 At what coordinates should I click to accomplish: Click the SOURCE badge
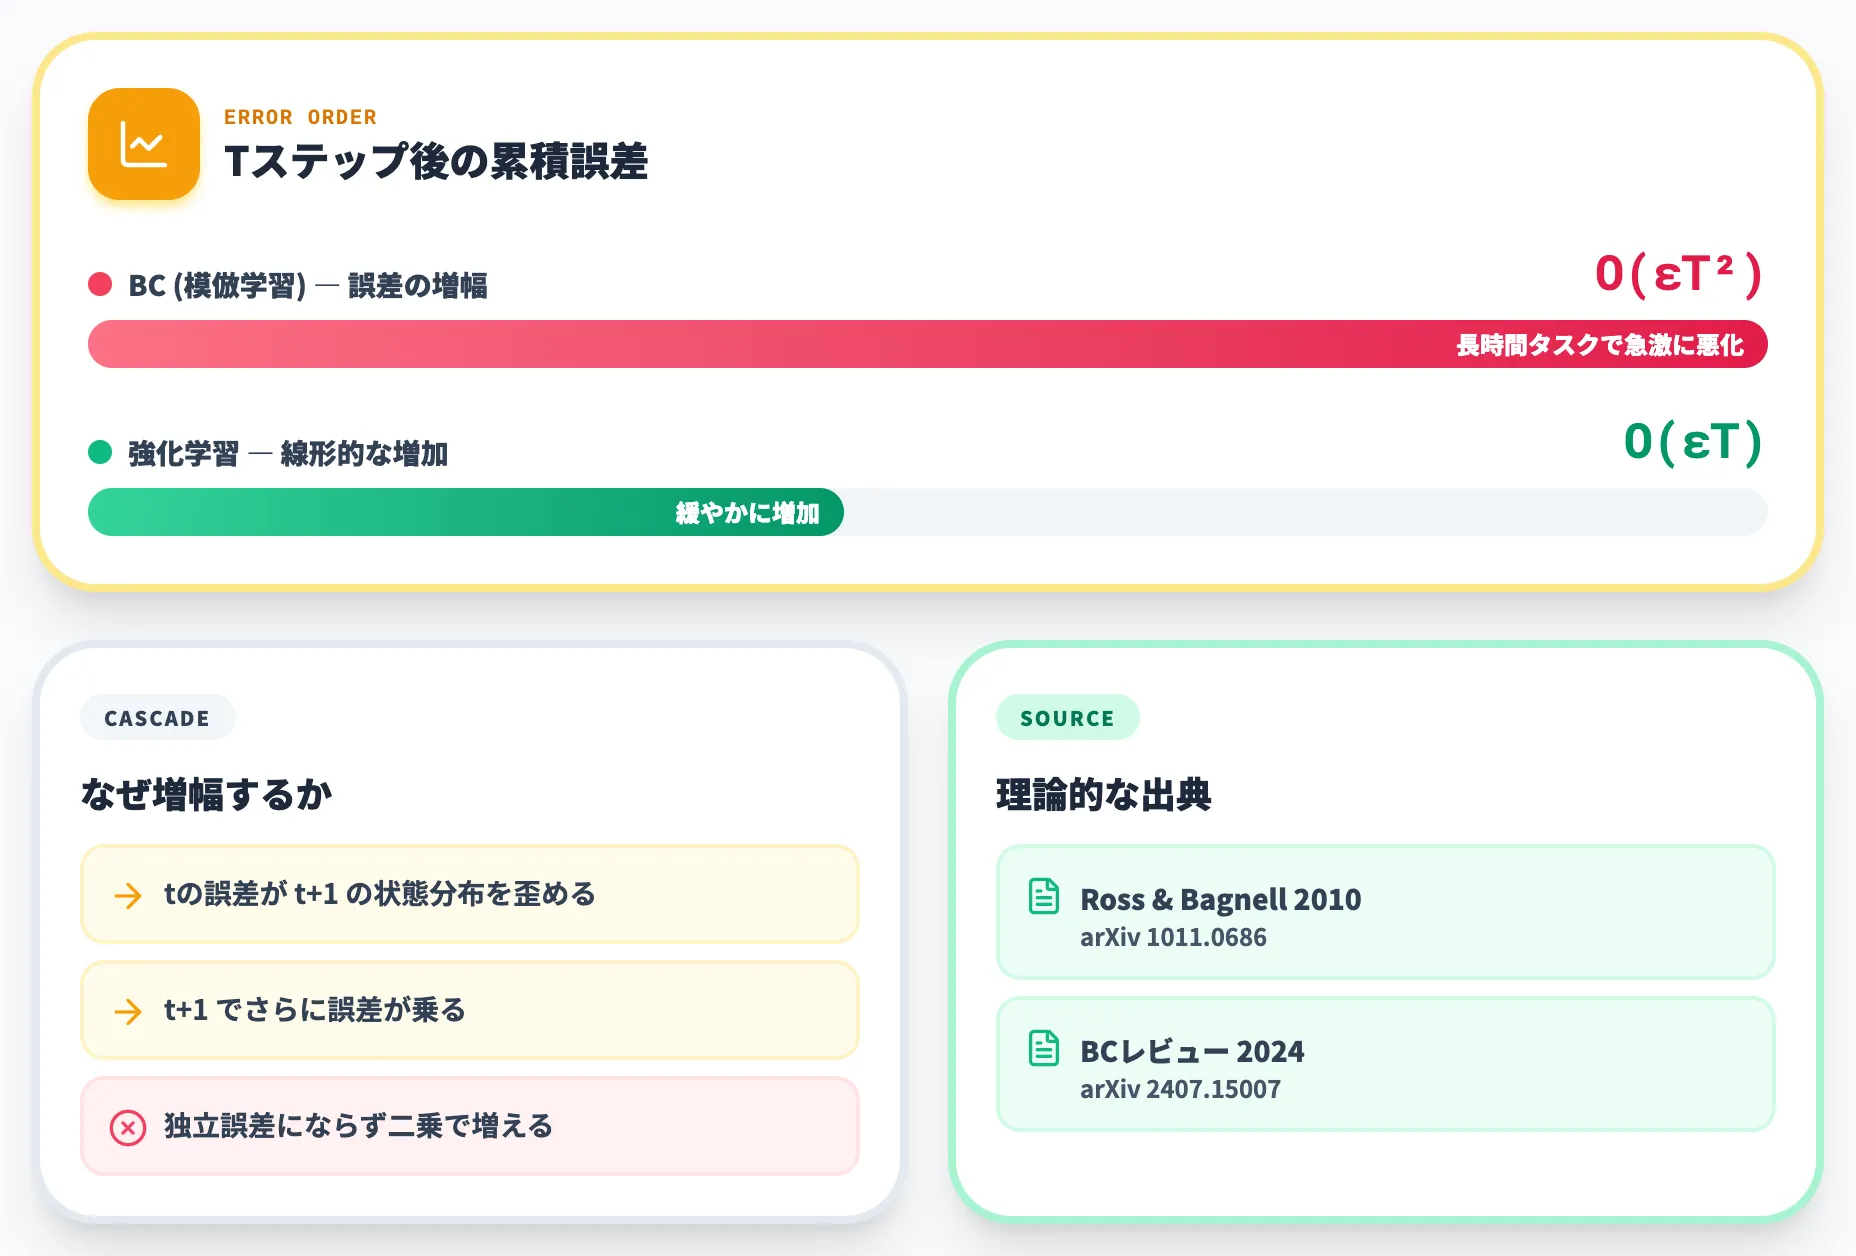(x=1067, y=718)
